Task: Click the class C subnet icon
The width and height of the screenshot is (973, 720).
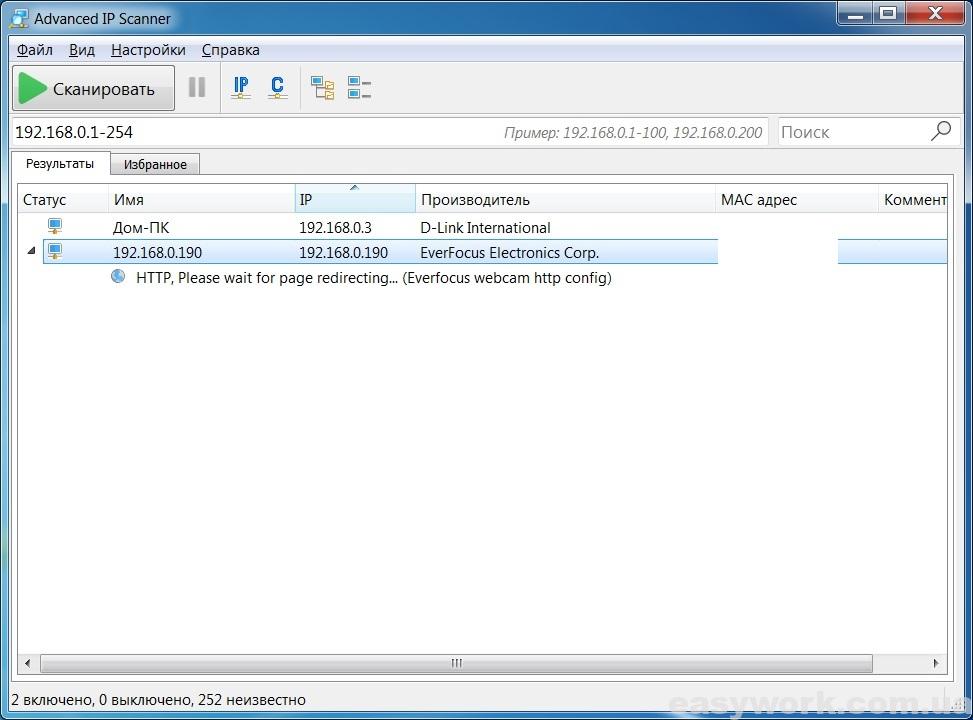Action: tap(277, 88)
